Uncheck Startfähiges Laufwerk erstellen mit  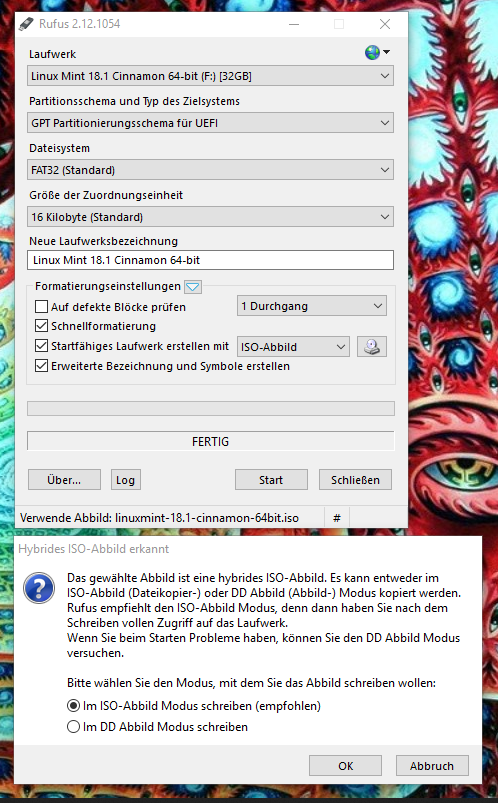click(42, 346)
